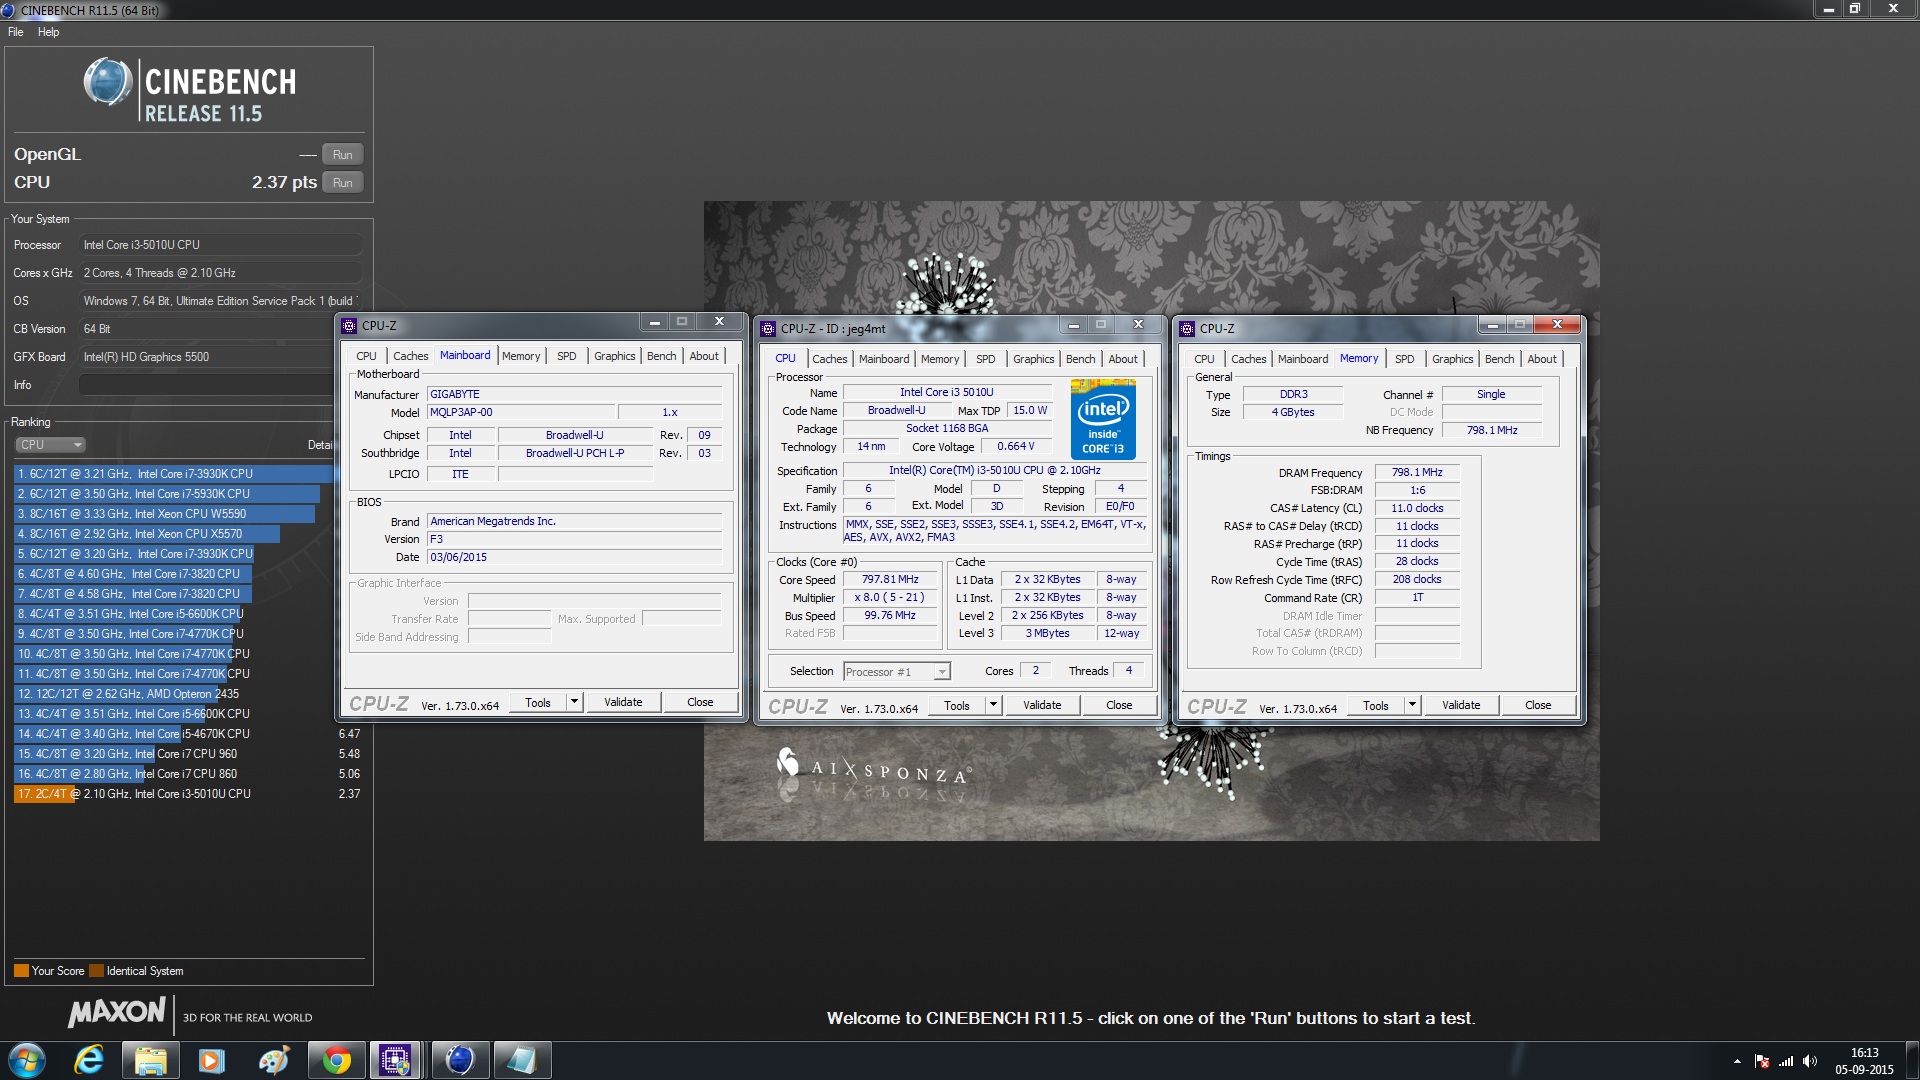Click the ranking Details button
The height and width of the screenshot is (1080, 1920).
(320, 445)
